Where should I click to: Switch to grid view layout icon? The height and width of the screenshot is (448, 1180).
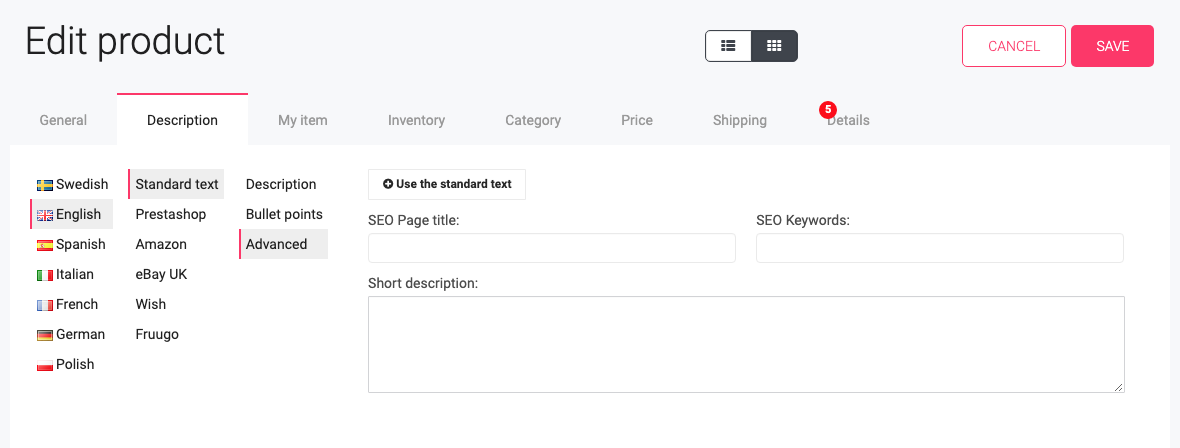(774, 46)
